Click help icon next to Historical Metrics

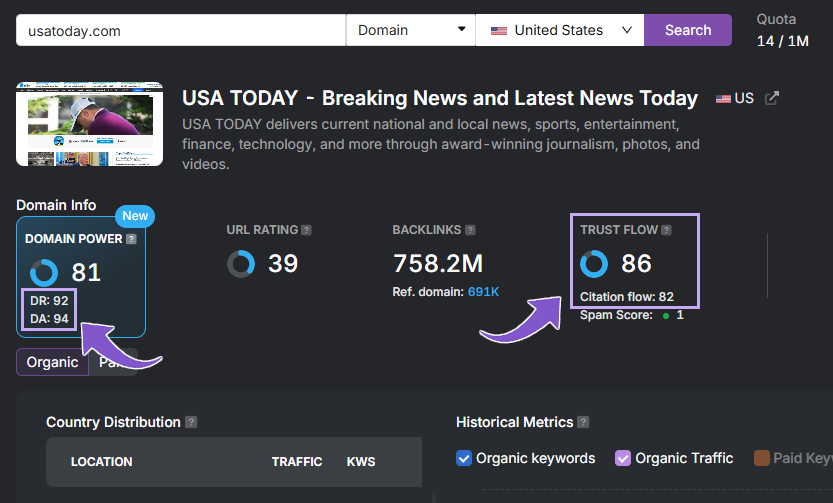tap(583, 422)
